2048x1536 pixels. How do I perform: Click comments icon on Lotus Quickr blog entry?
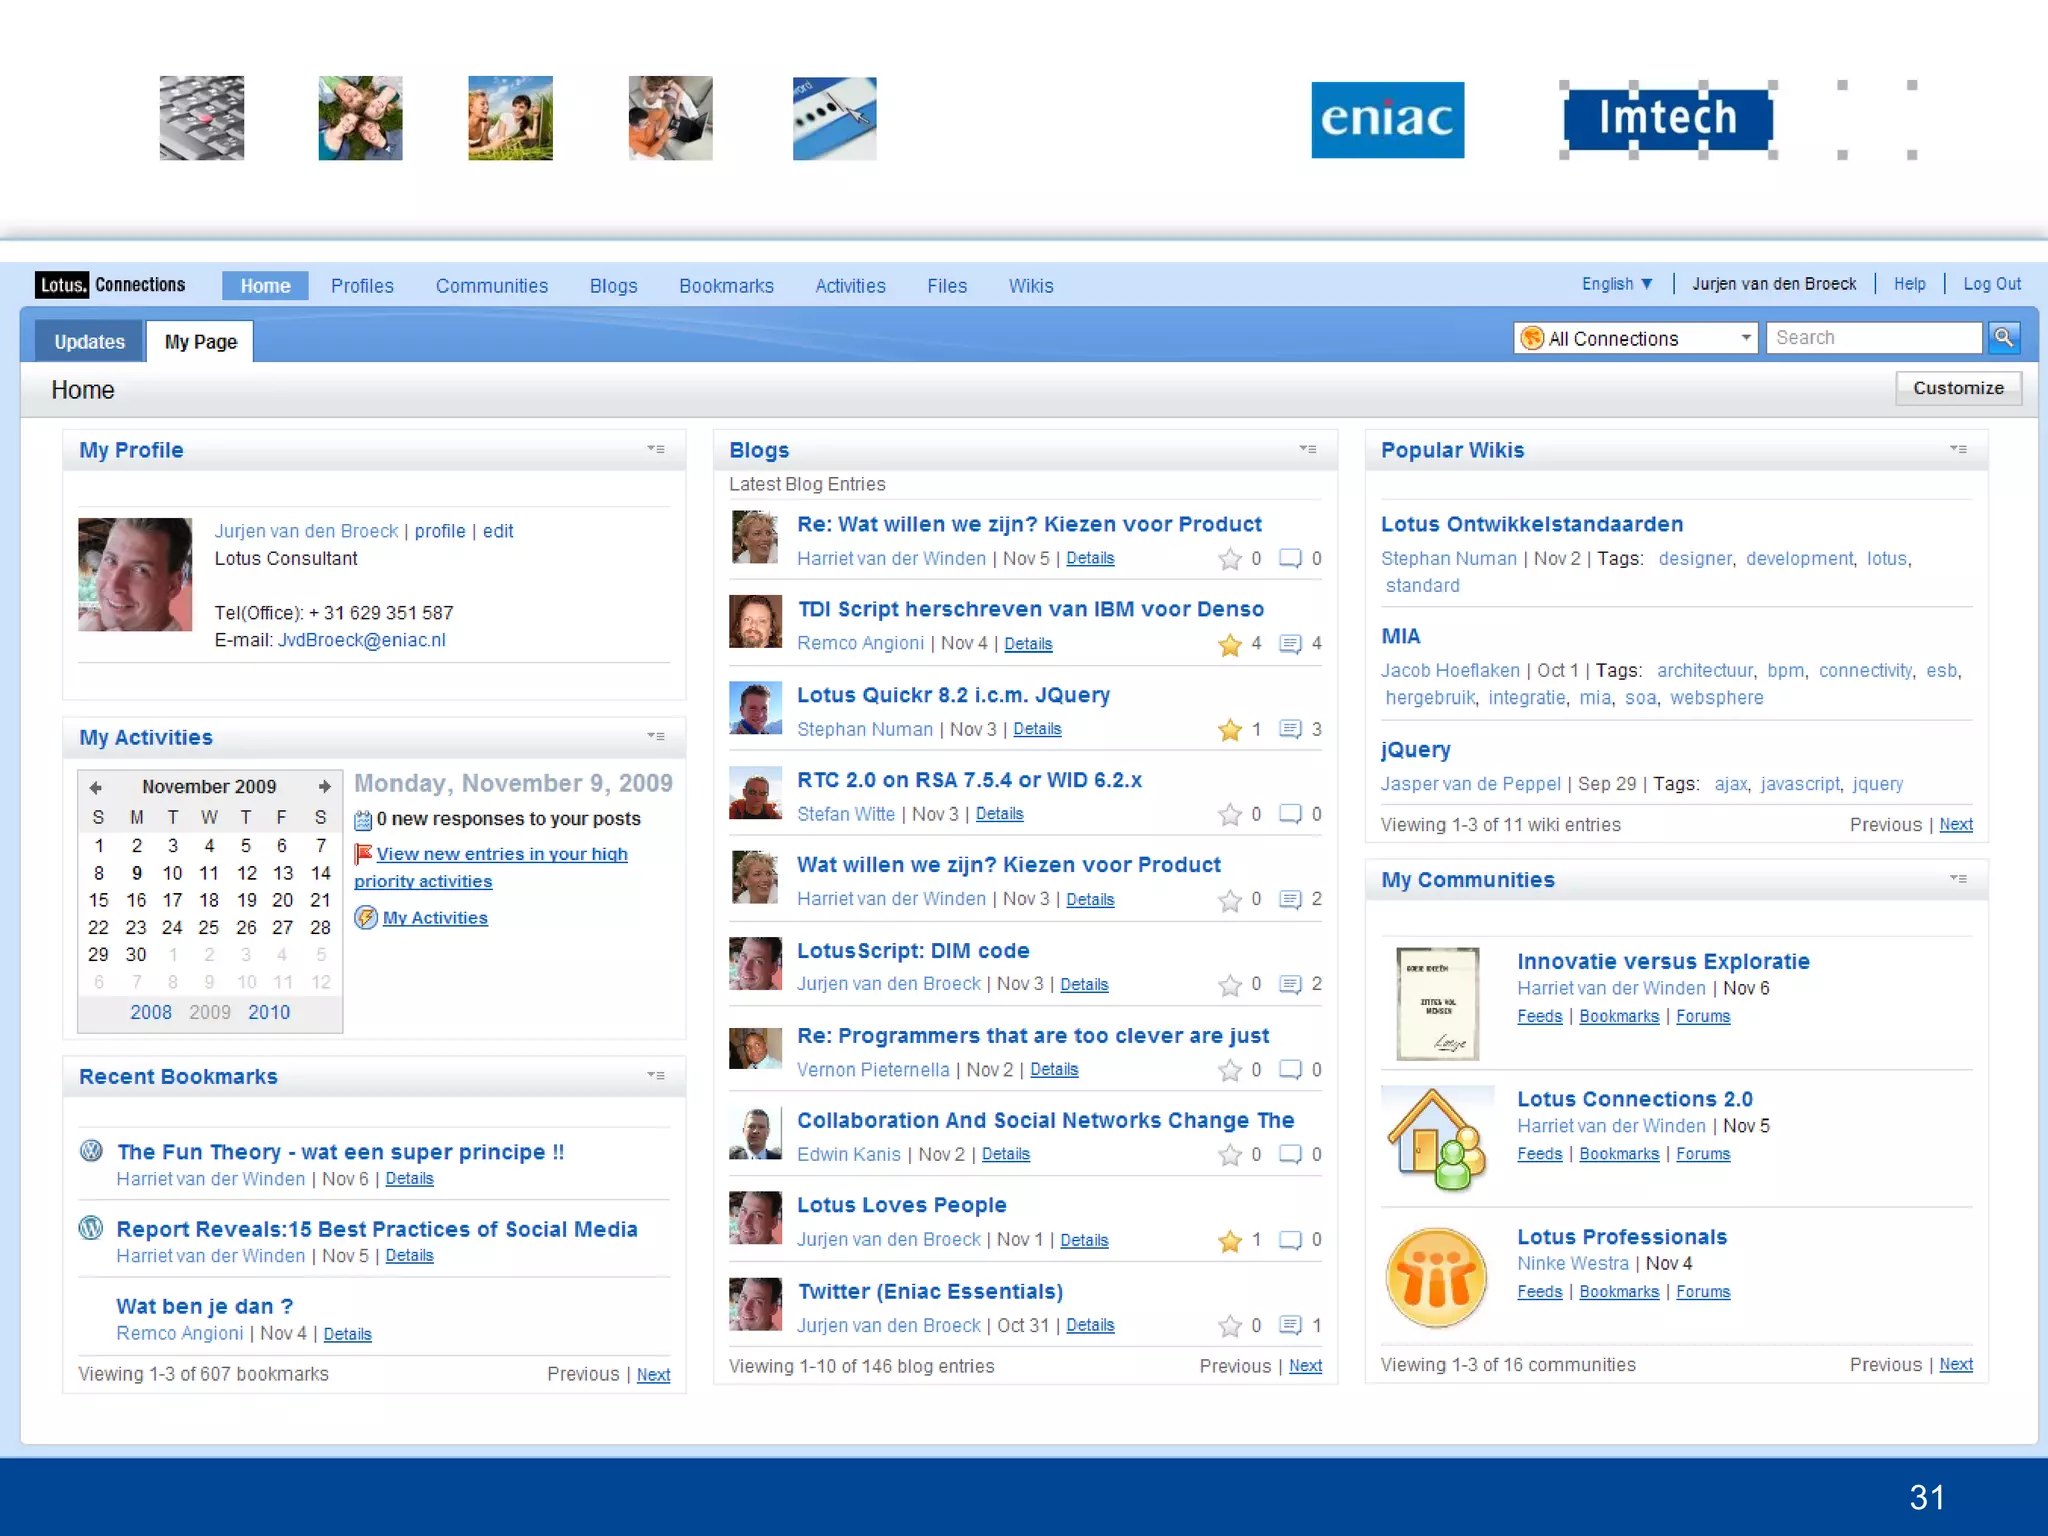click(x=1290, y=729)
